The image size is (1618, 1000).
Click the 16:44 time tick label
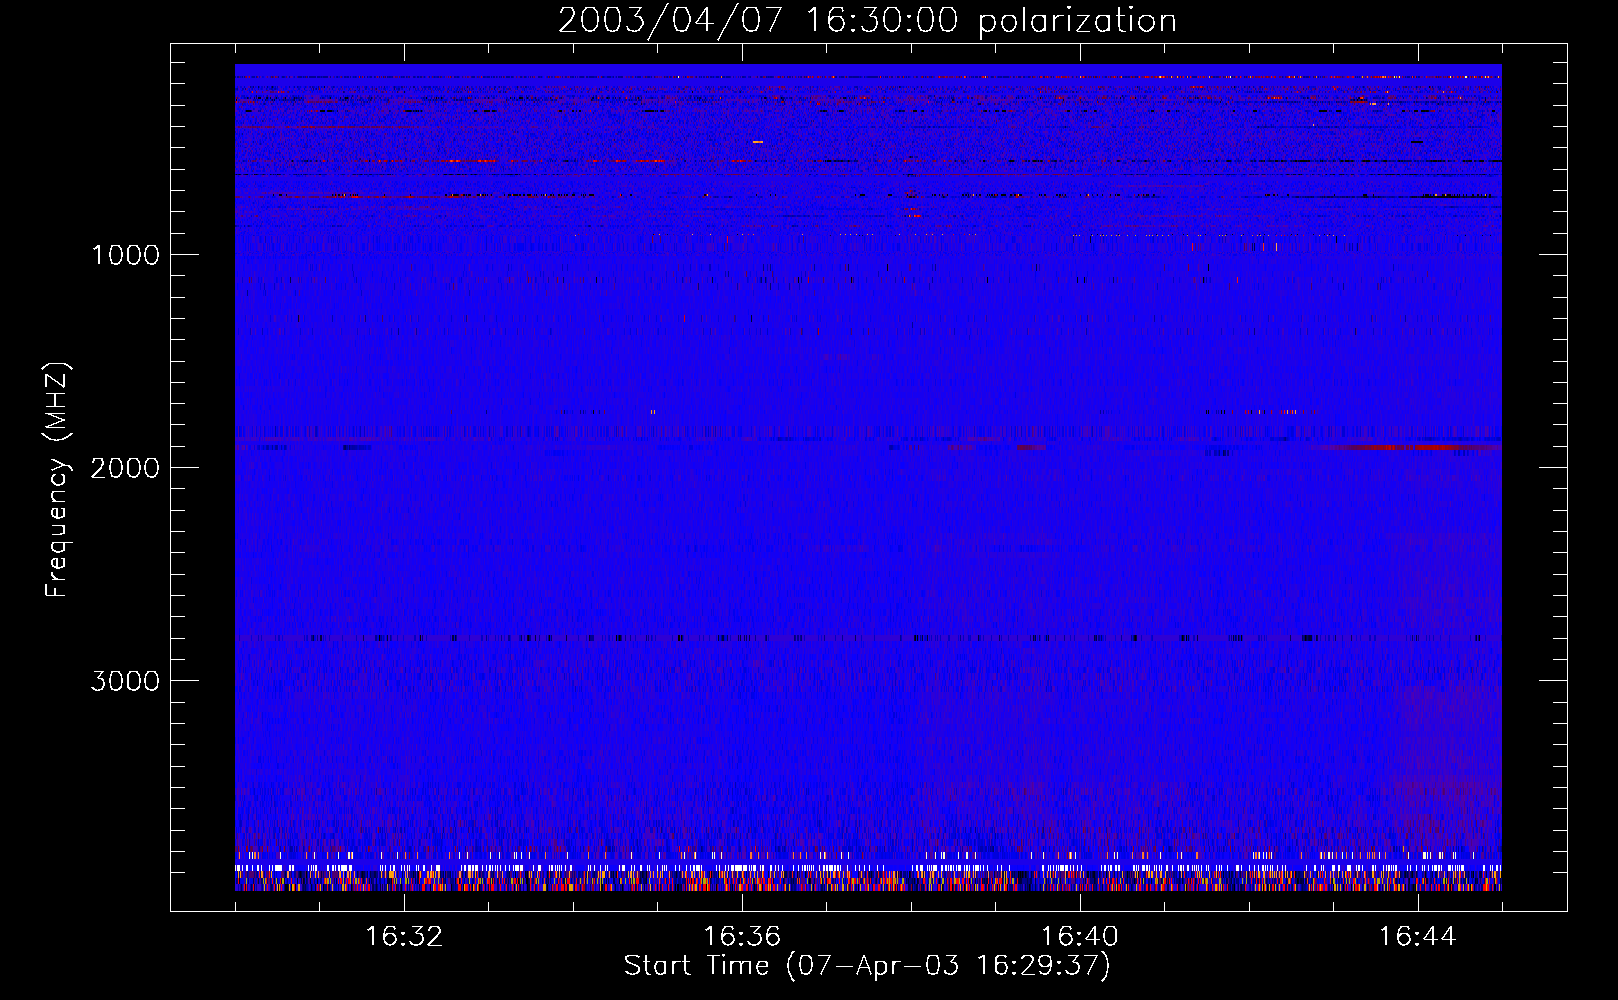point(1418,937)
